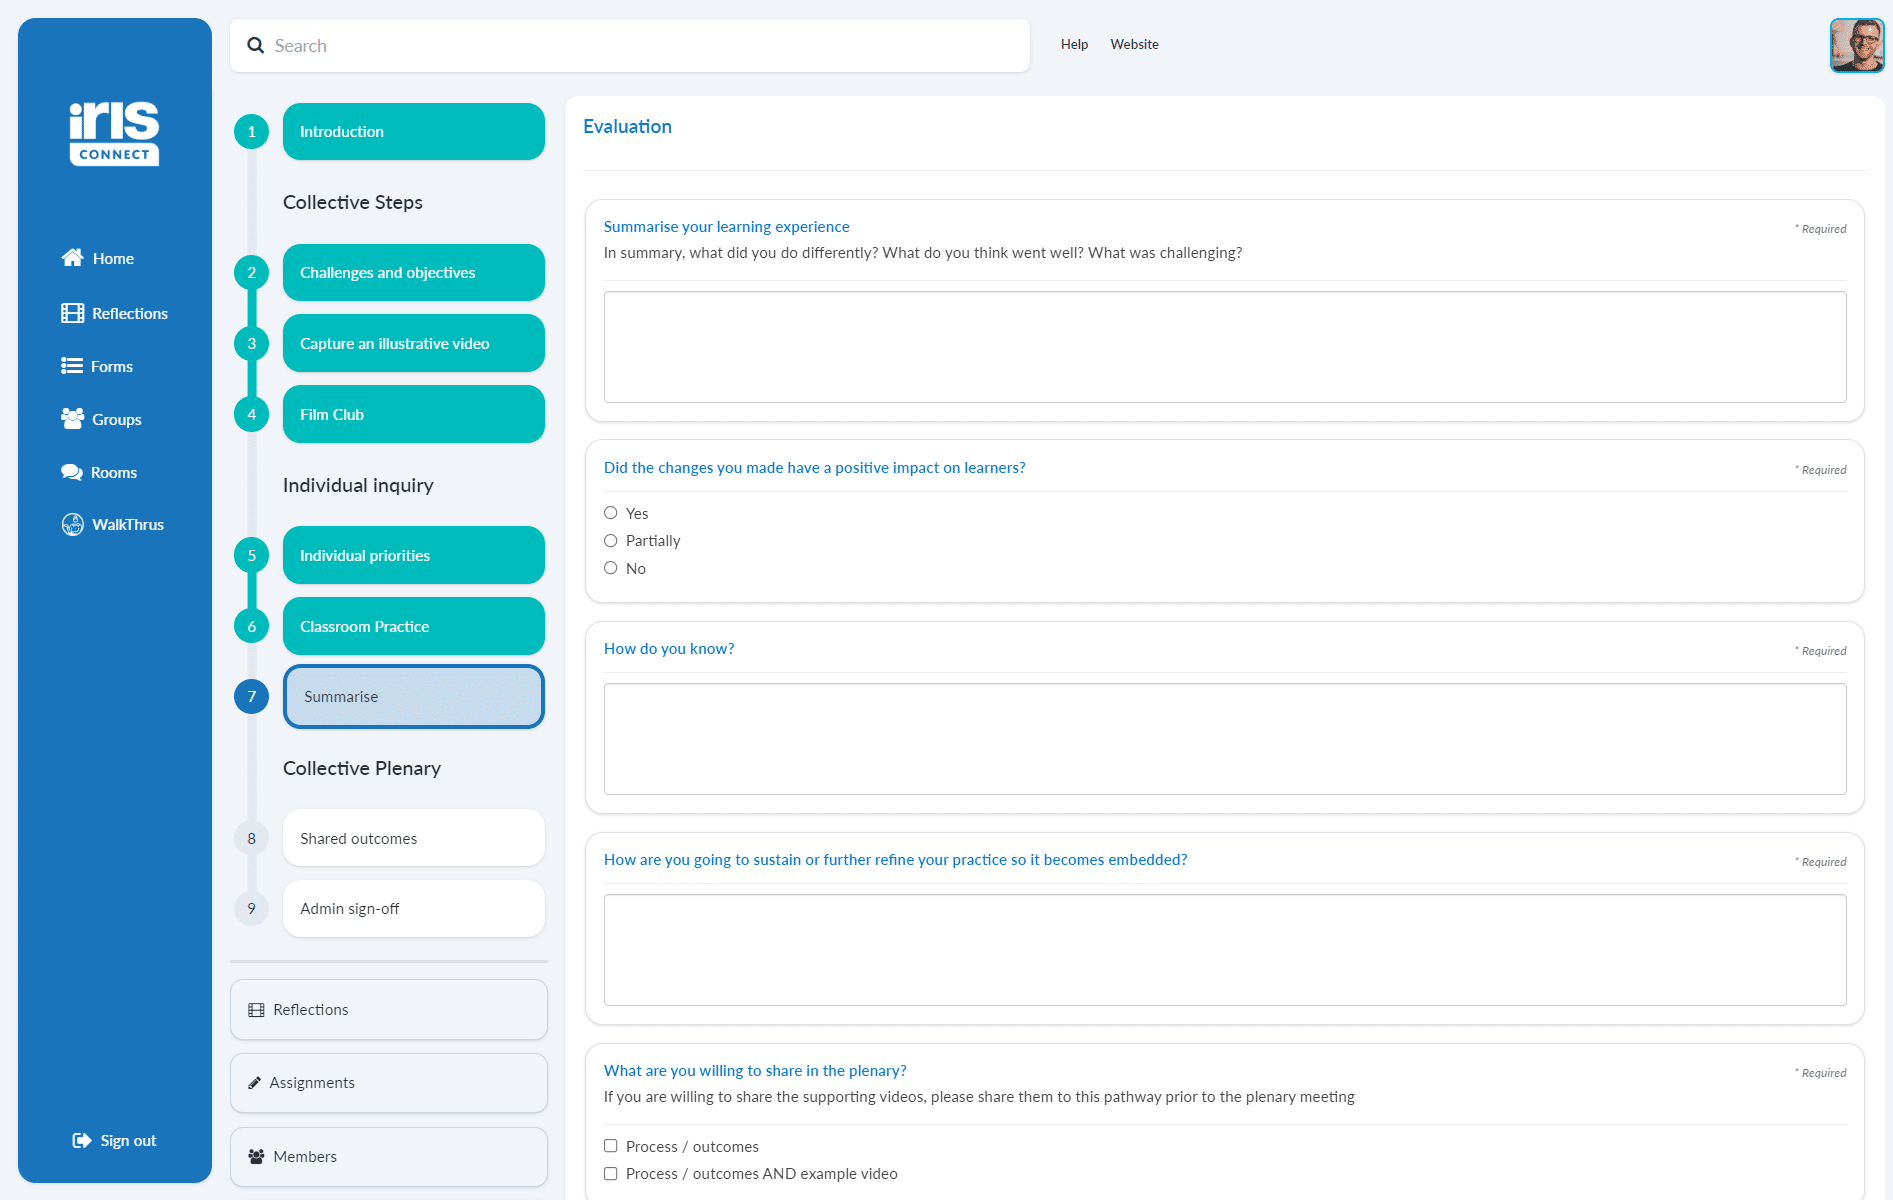Click the Sign out arrow icon
1893x1200 pixels.
tap(82, 1140)
